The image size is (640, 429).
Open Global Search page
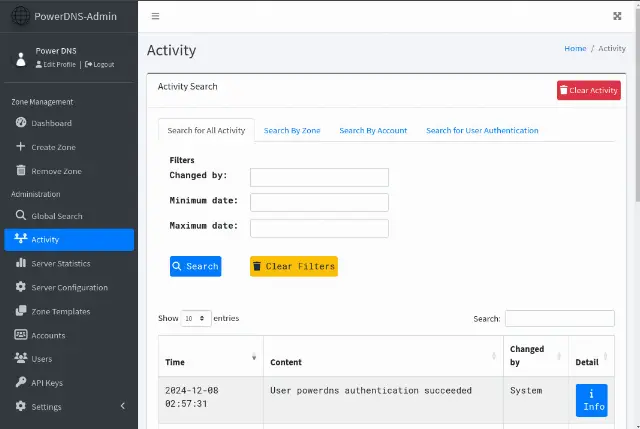[69, 216]
